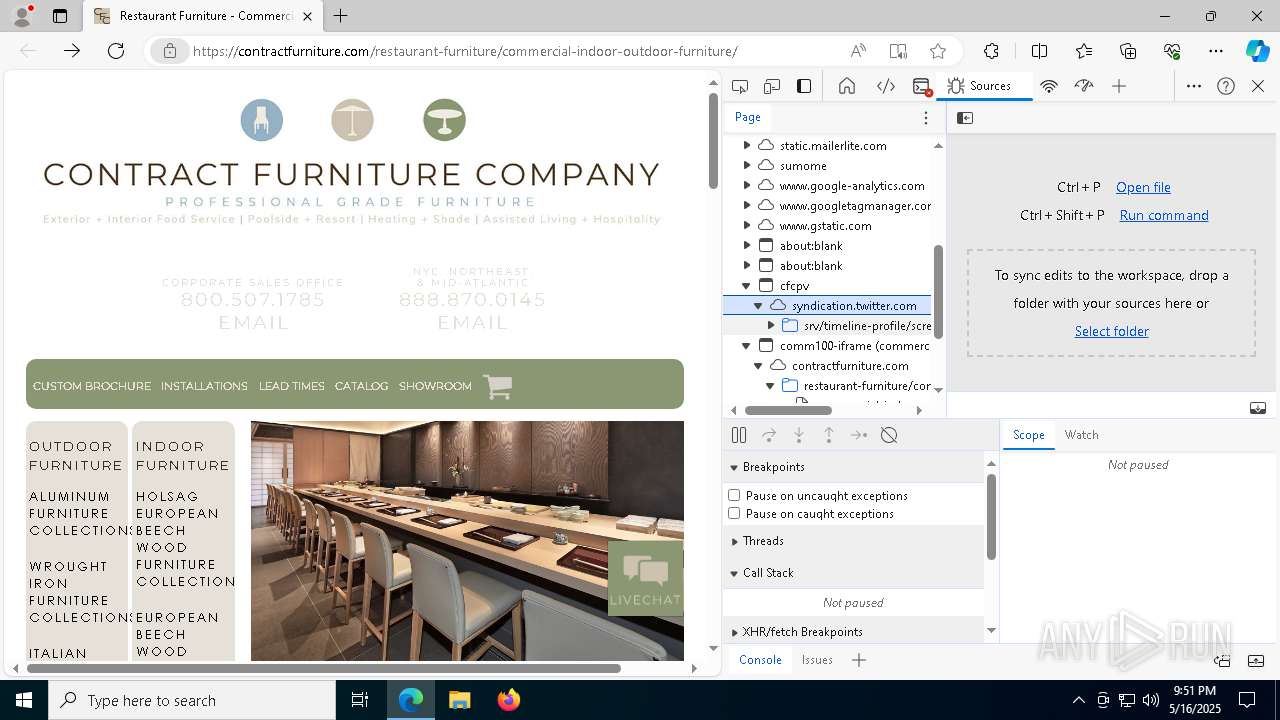
Task: Open the CATALOG menu link
Action: 361,386
